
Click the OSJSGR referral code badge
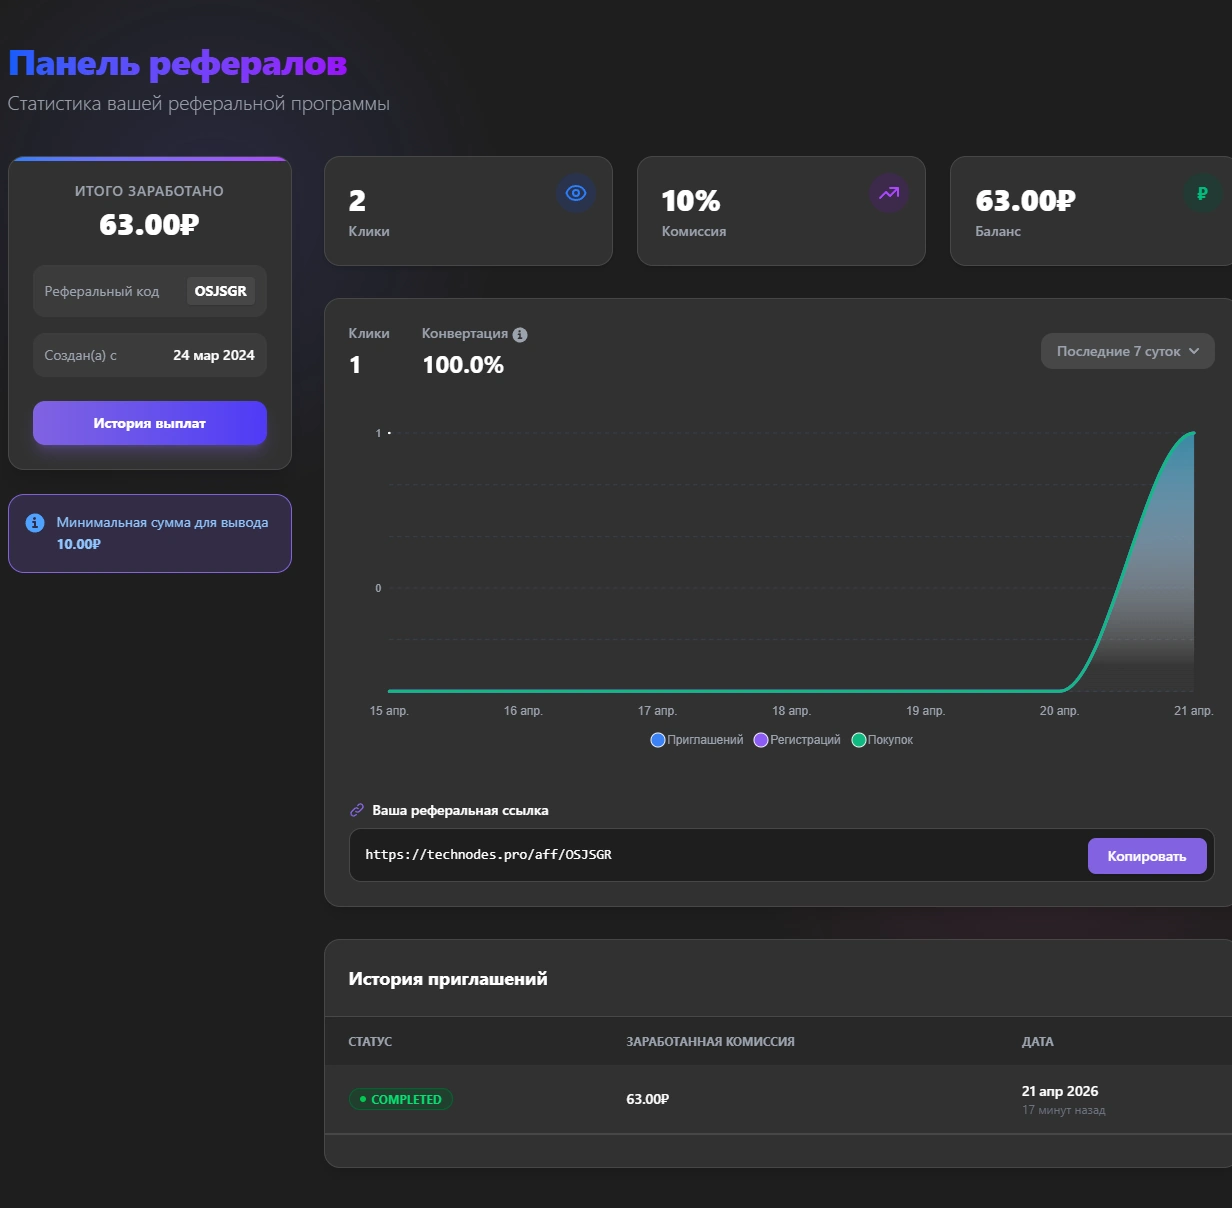pos(221,291)
